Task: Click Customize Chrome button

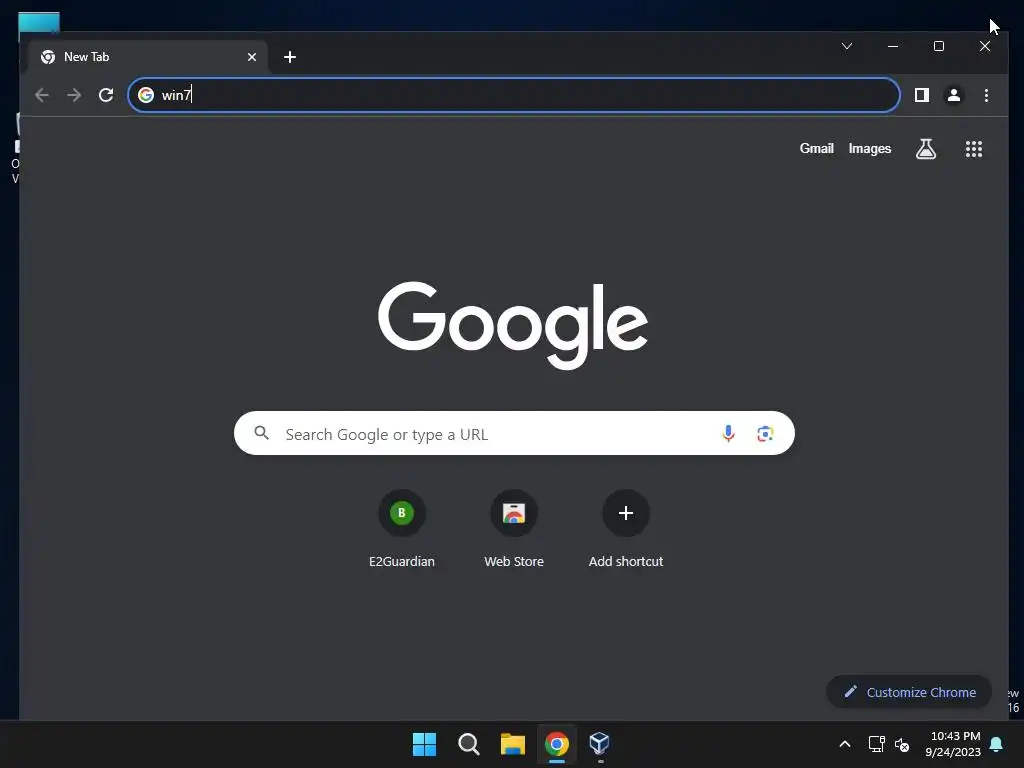Action: click(x=909, y=692)
